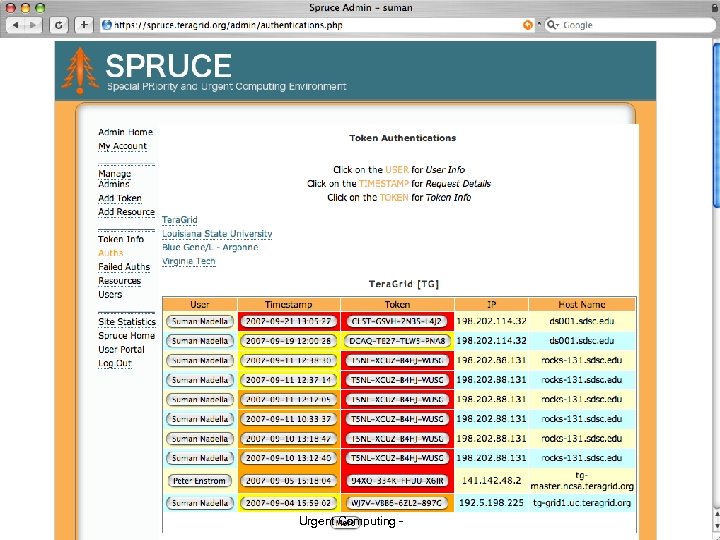Click the orange RSS icon in address bar
This screenshot has height=540, width=720.
528,25
